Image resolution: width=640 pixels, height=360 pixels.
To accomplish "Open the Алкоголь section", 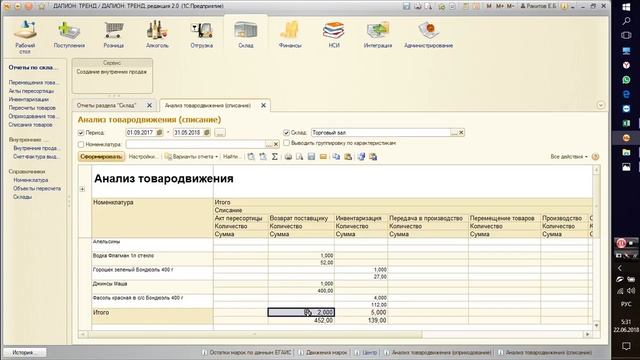I will tap(157, 36).
